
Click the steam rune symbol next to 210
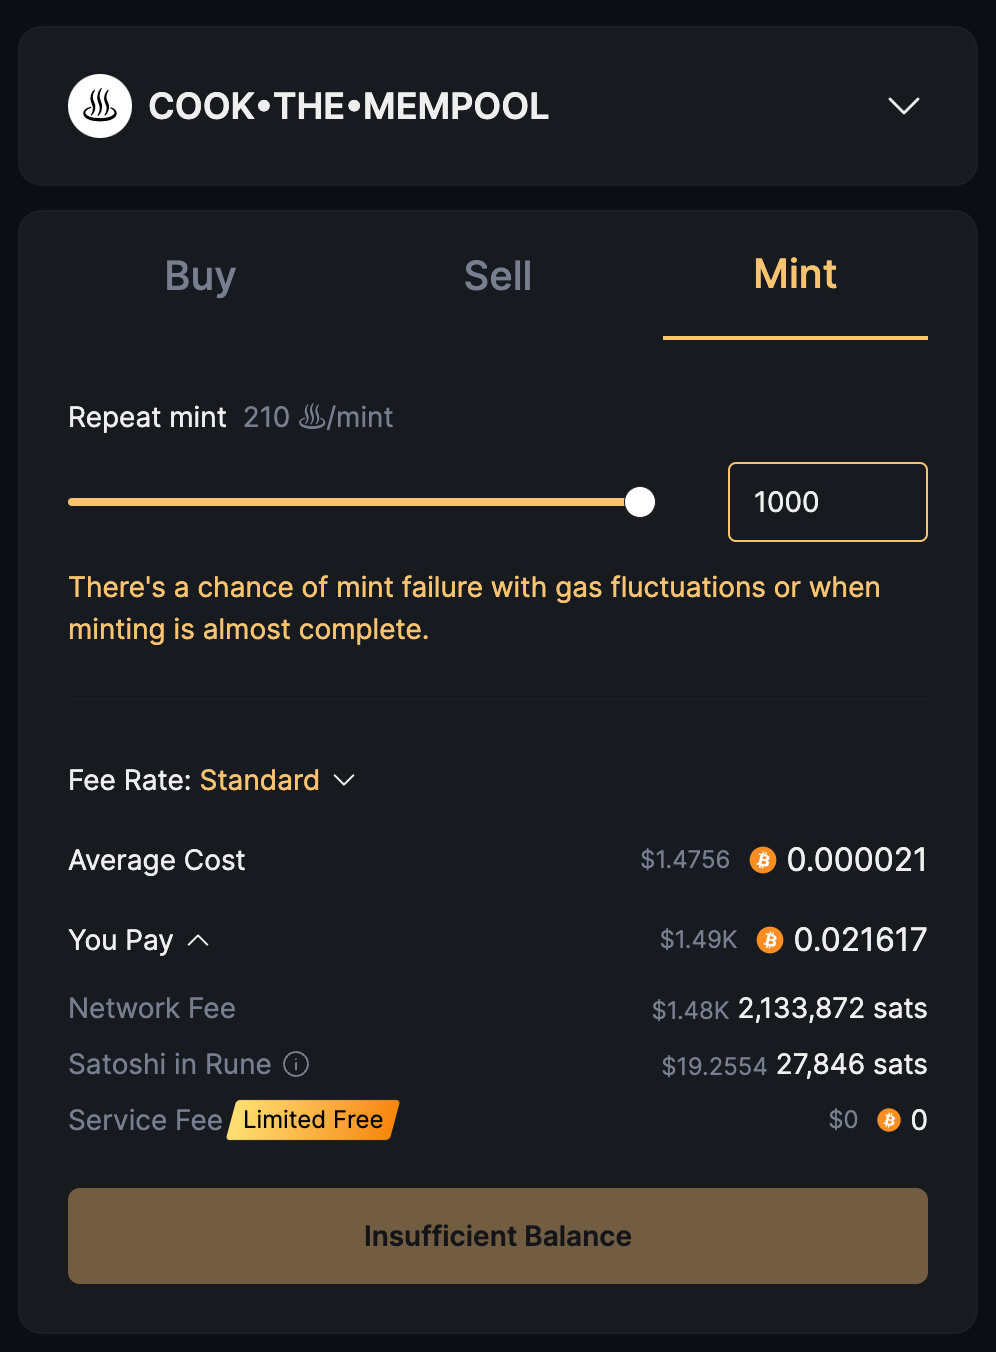coord(312,417)
